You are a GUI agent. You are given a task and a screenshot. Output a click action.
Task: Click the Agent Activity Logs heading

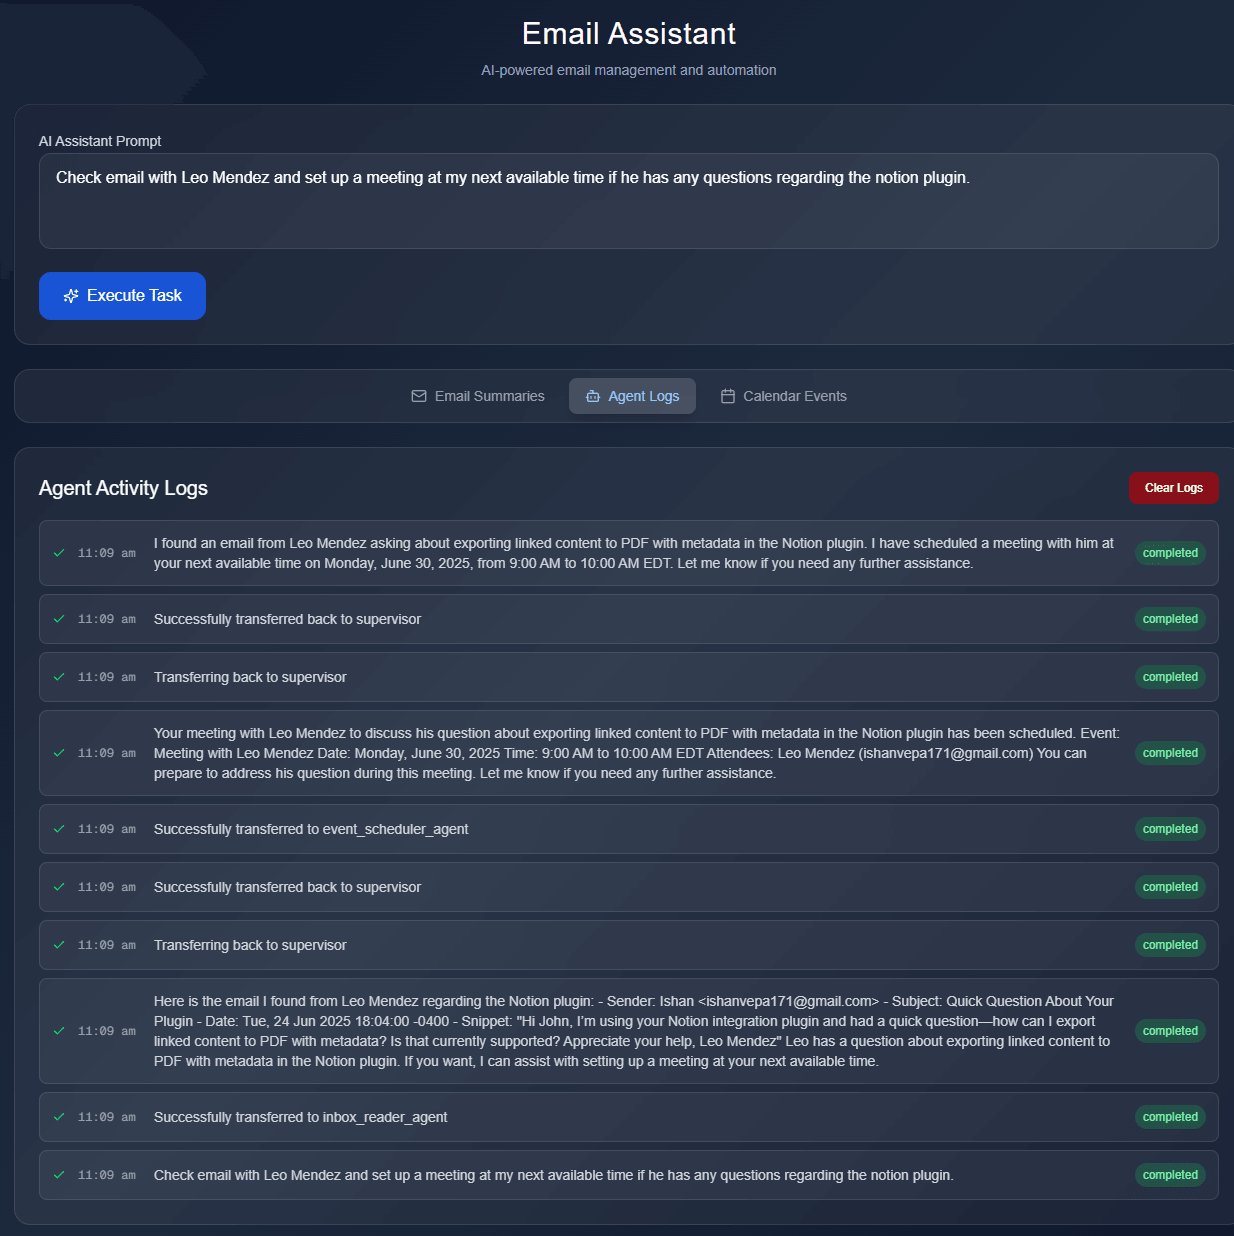(123, 488)
